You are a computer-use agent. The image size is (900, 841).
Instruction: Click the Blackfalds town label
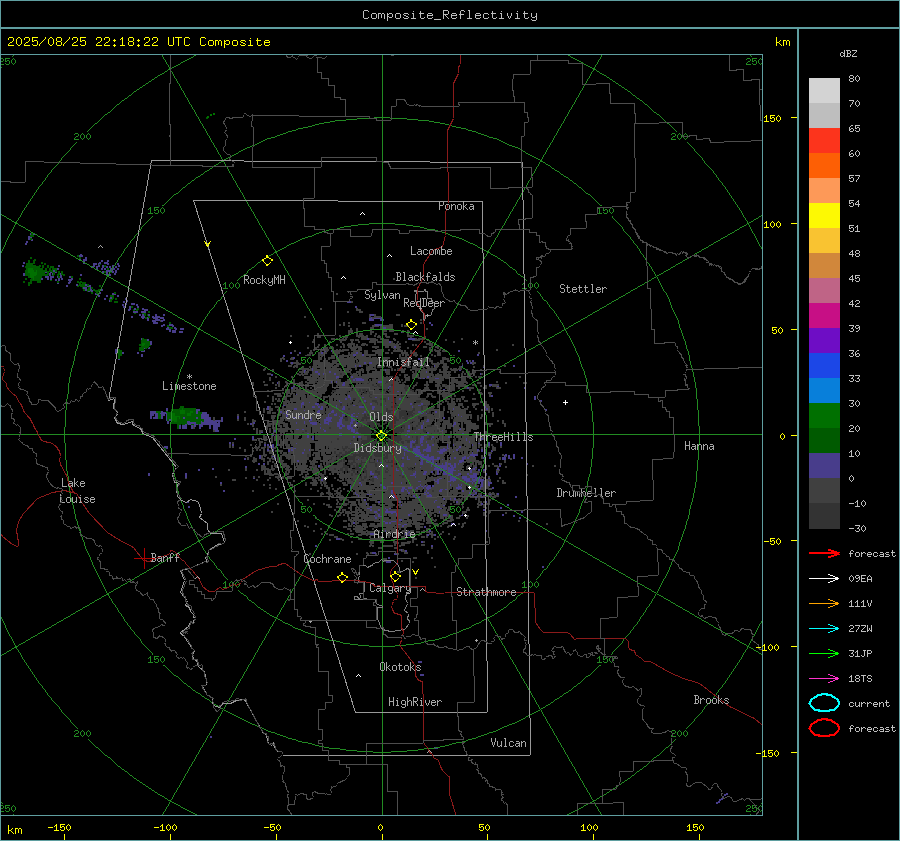click(425, 277)
